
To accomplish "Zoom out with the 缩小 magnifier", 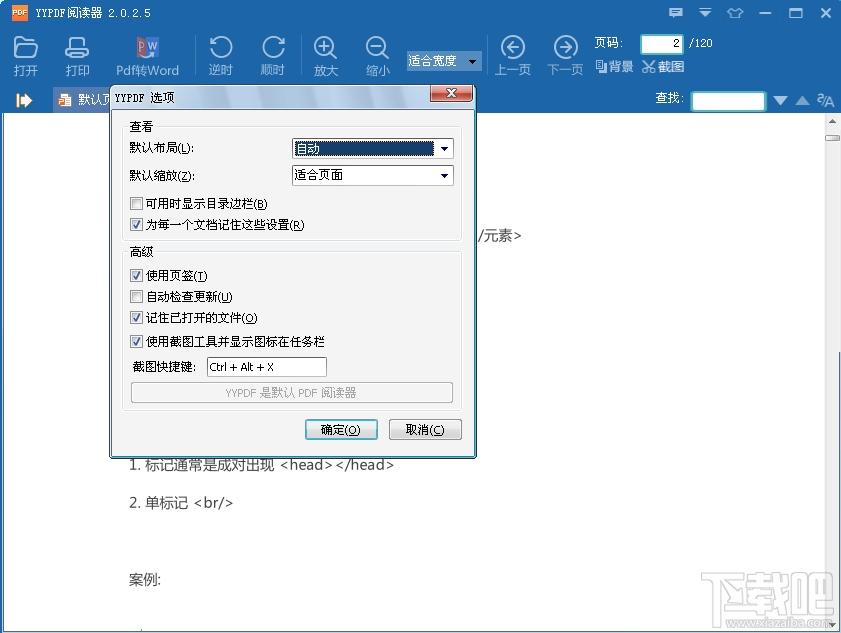I will (377, 56).
